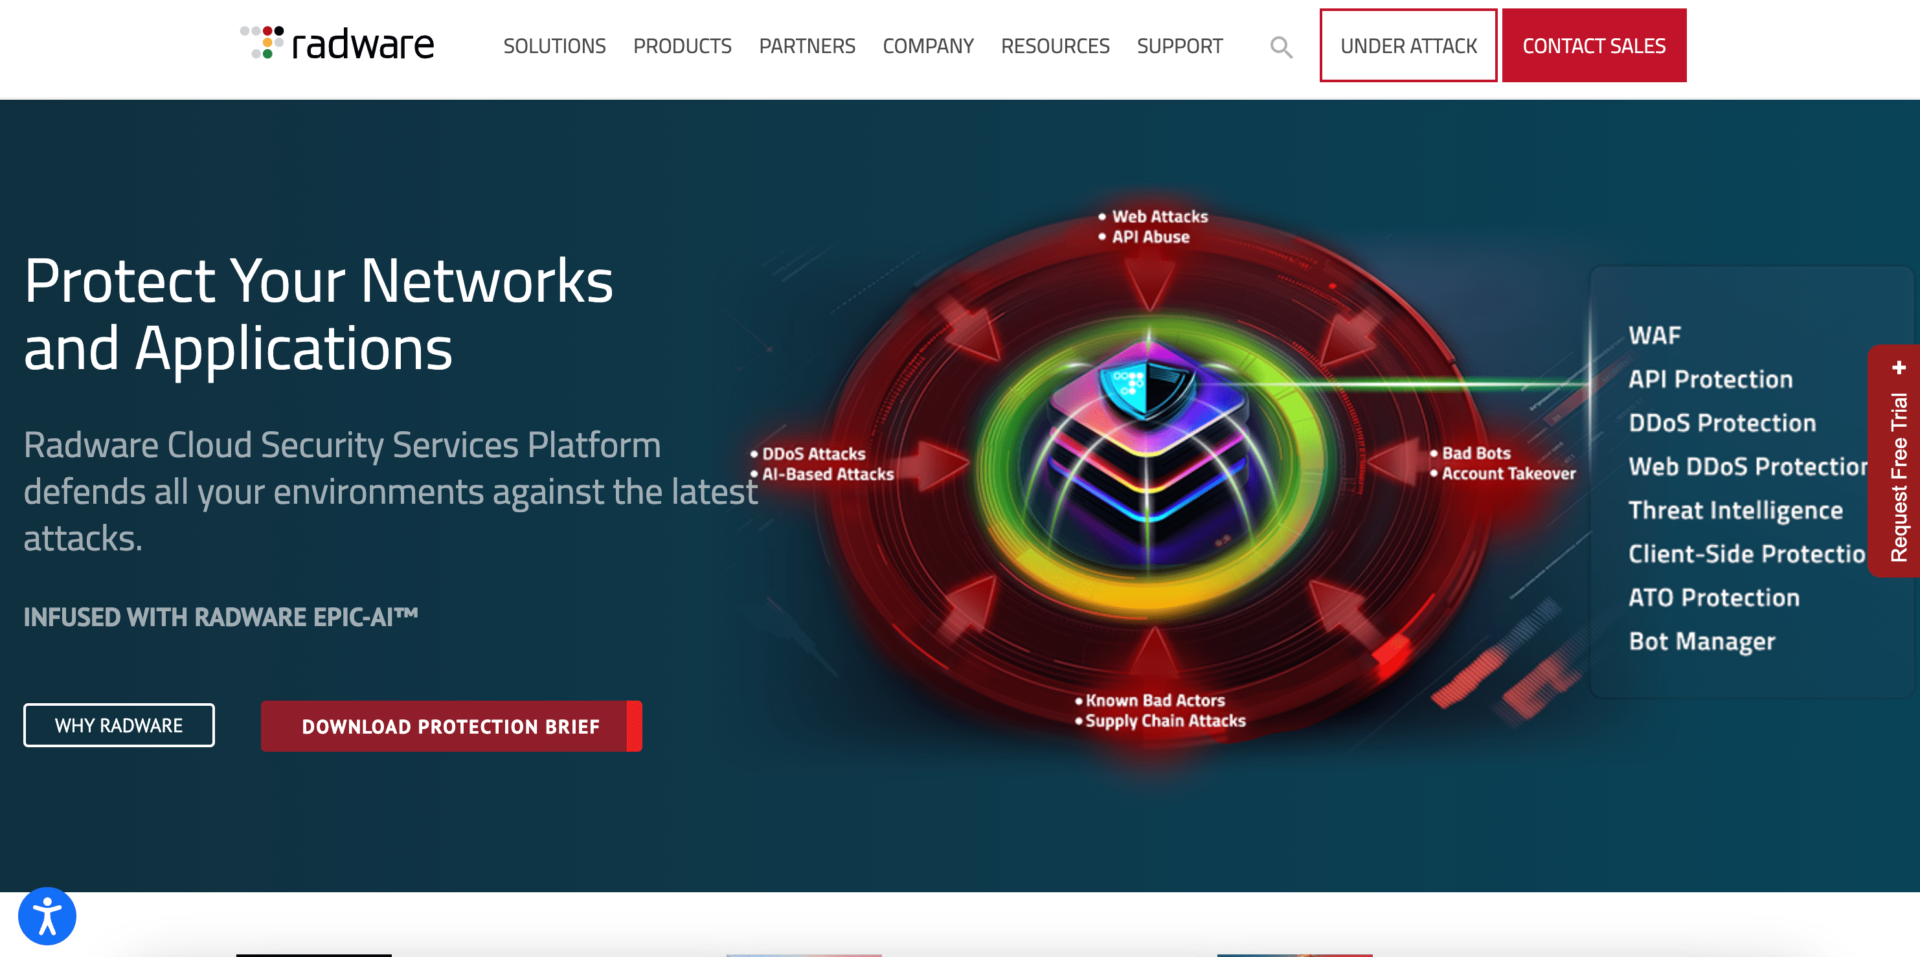The image size is (1920, 957).
Task: Expand the COMPANY navigation dropdown
Action: pos(928,45)
